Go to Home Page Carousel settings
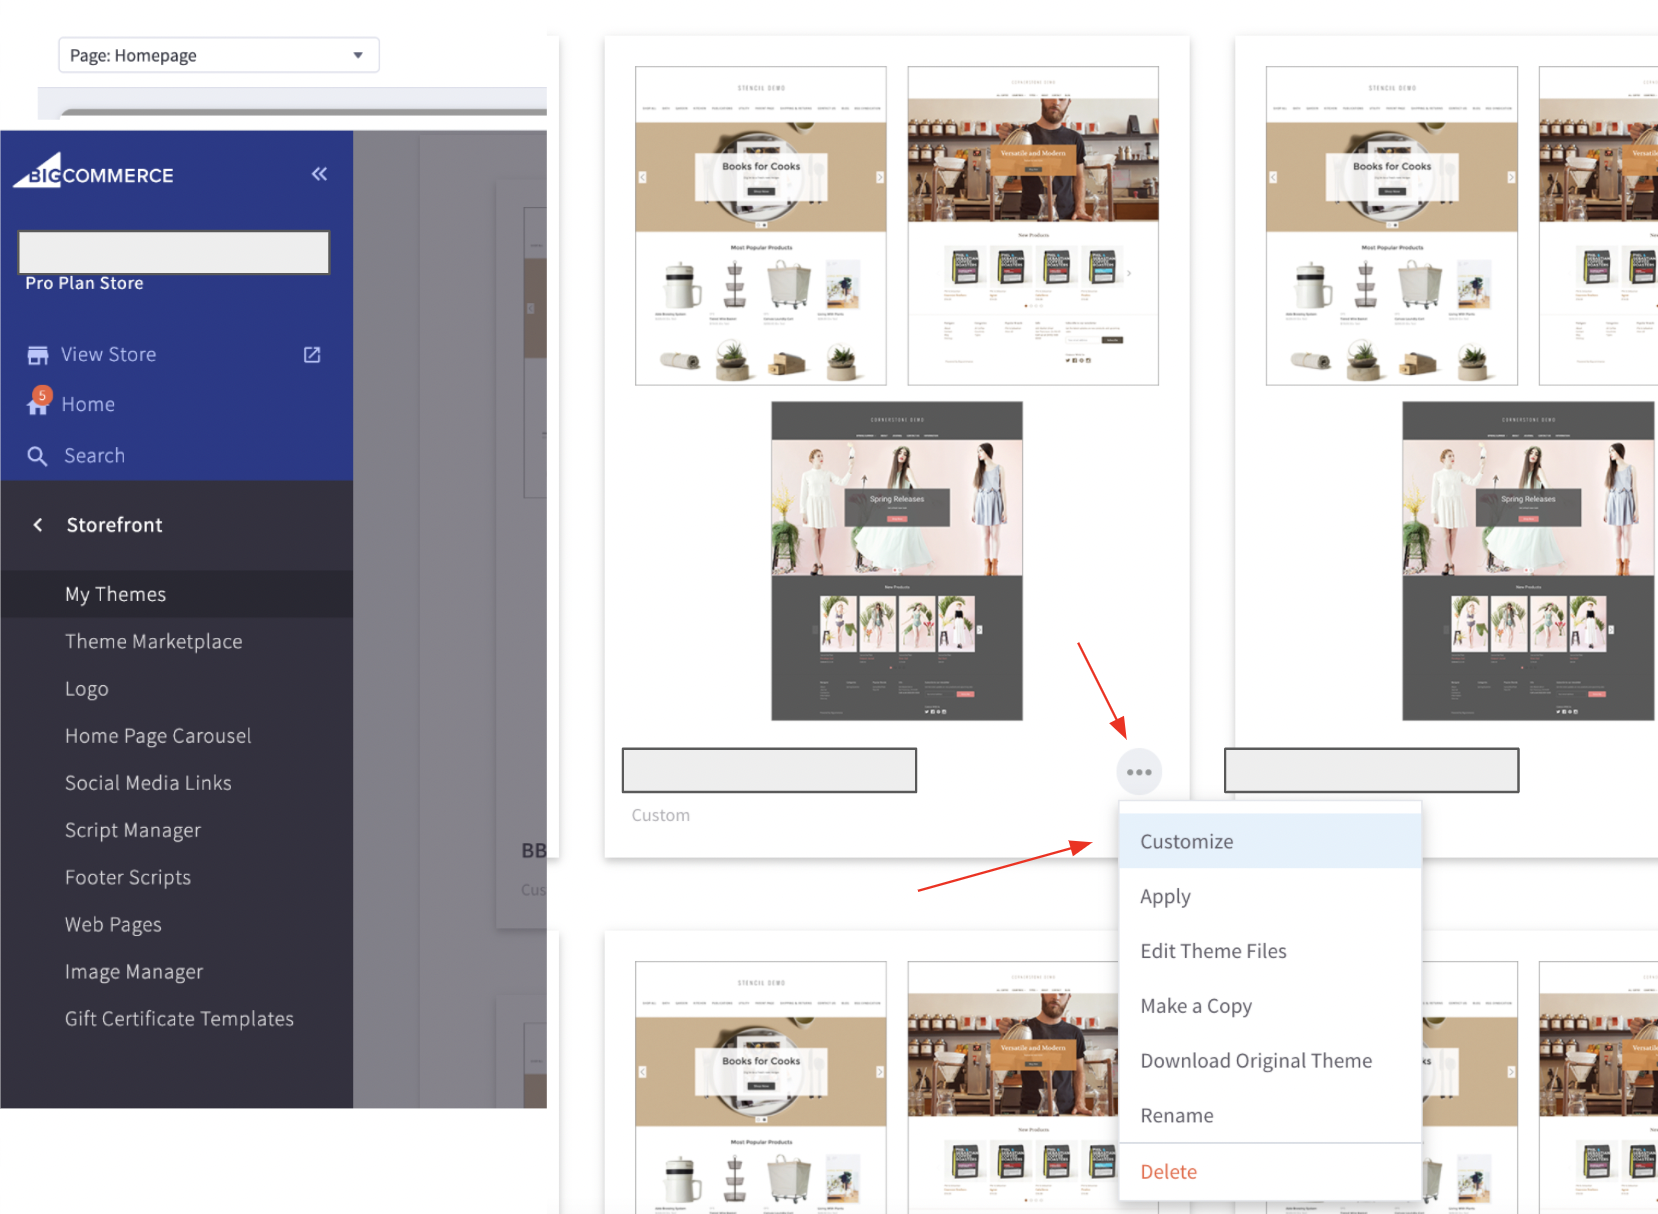 coord(158,736)
